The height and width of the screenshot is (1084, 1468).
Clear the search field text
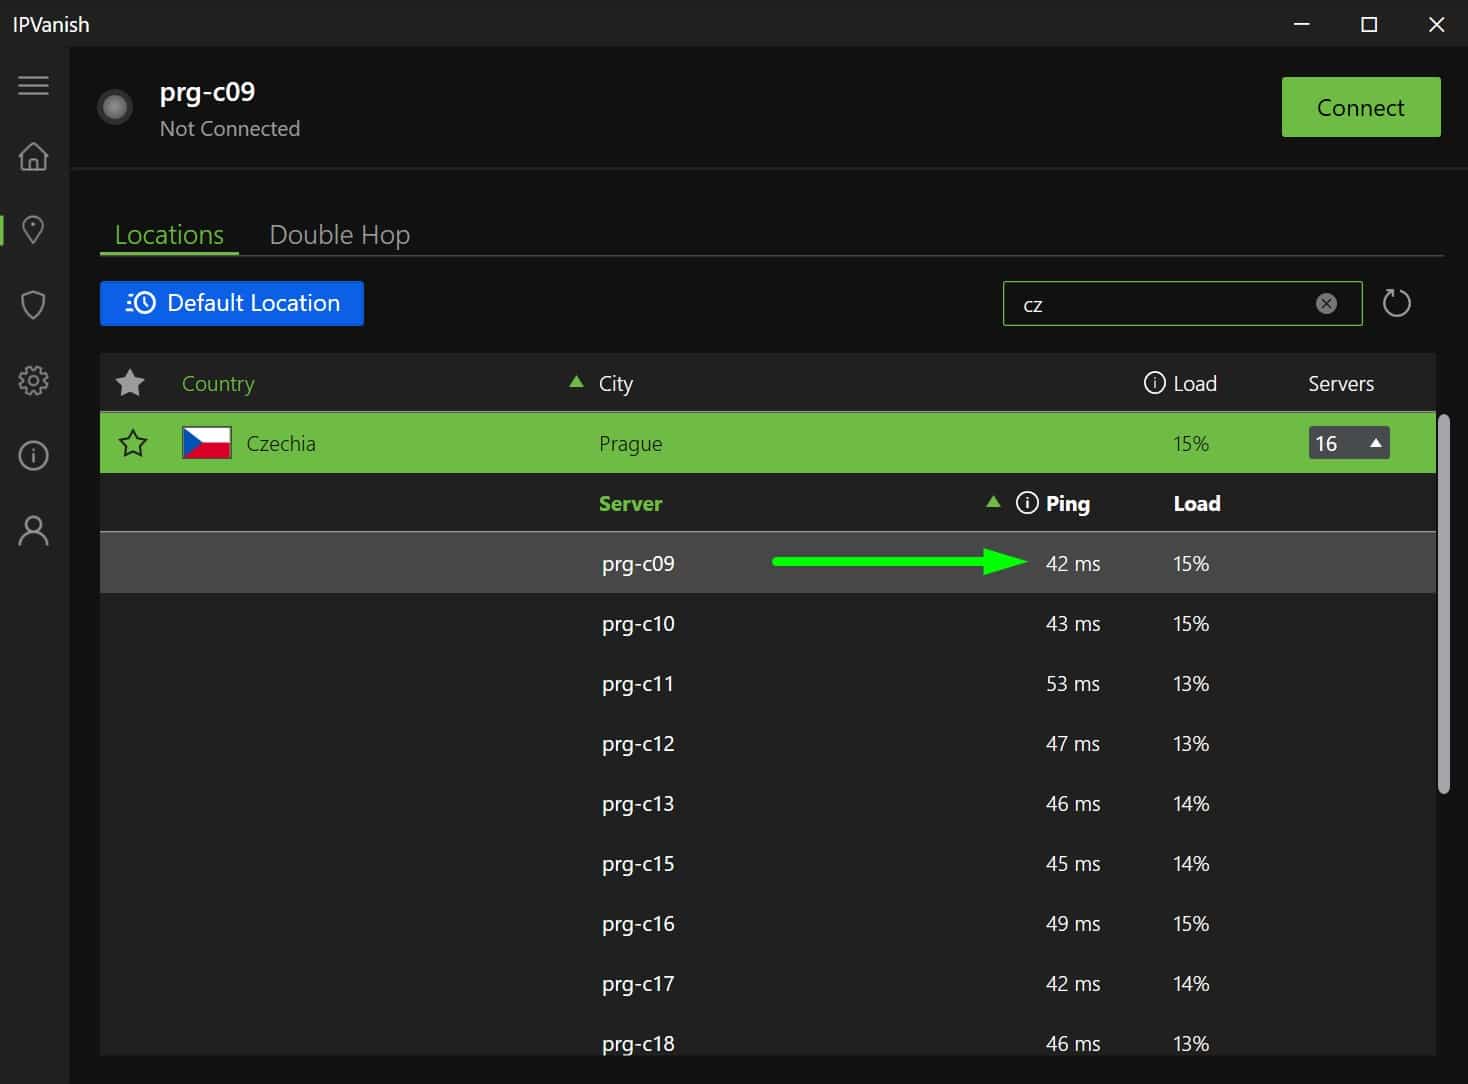coord(1326,303)
